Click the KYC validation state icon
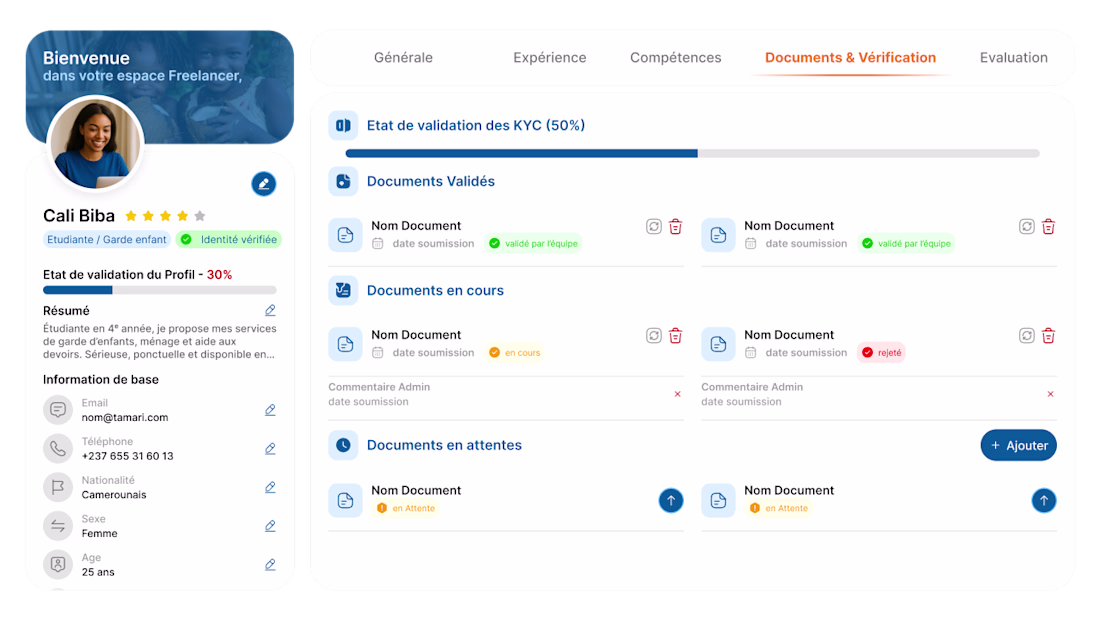1100x629 pixels. 343,126
